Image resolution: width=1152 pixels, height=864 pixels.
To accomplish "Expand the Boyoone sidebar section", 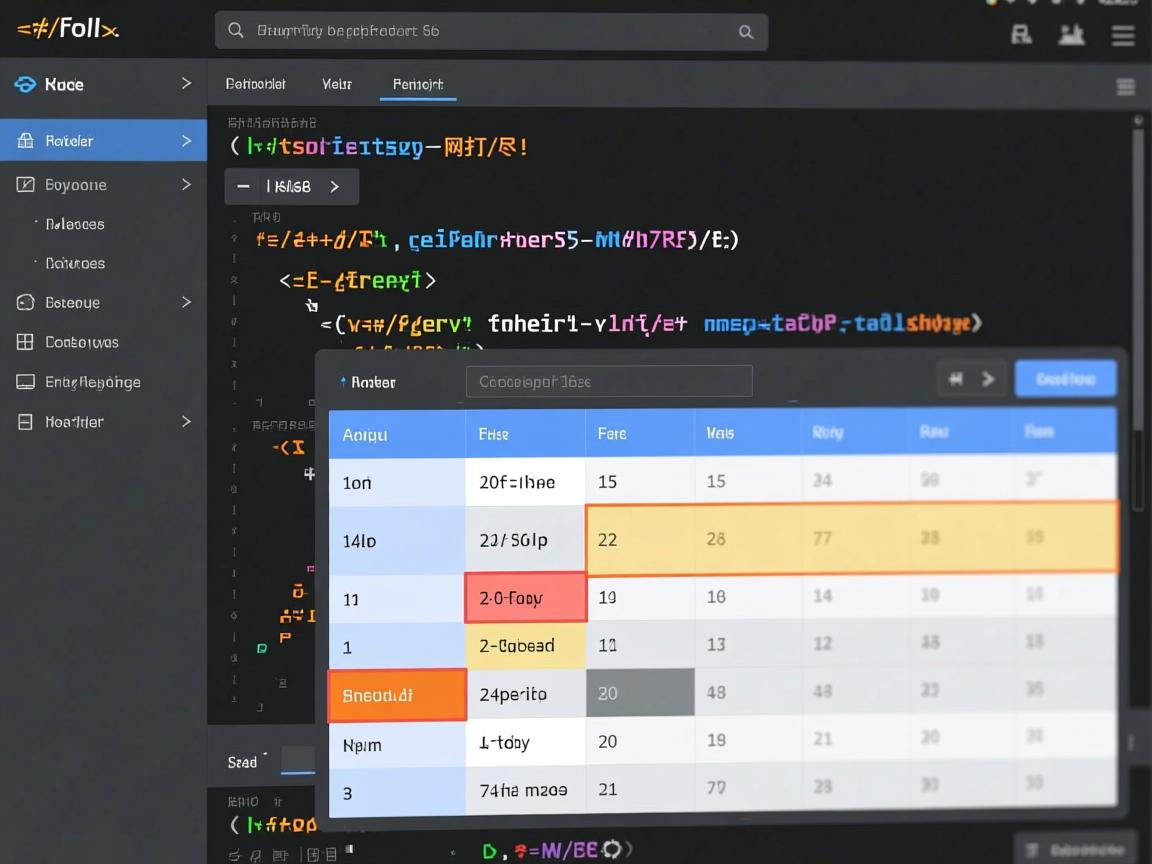I will click(186, 185).
